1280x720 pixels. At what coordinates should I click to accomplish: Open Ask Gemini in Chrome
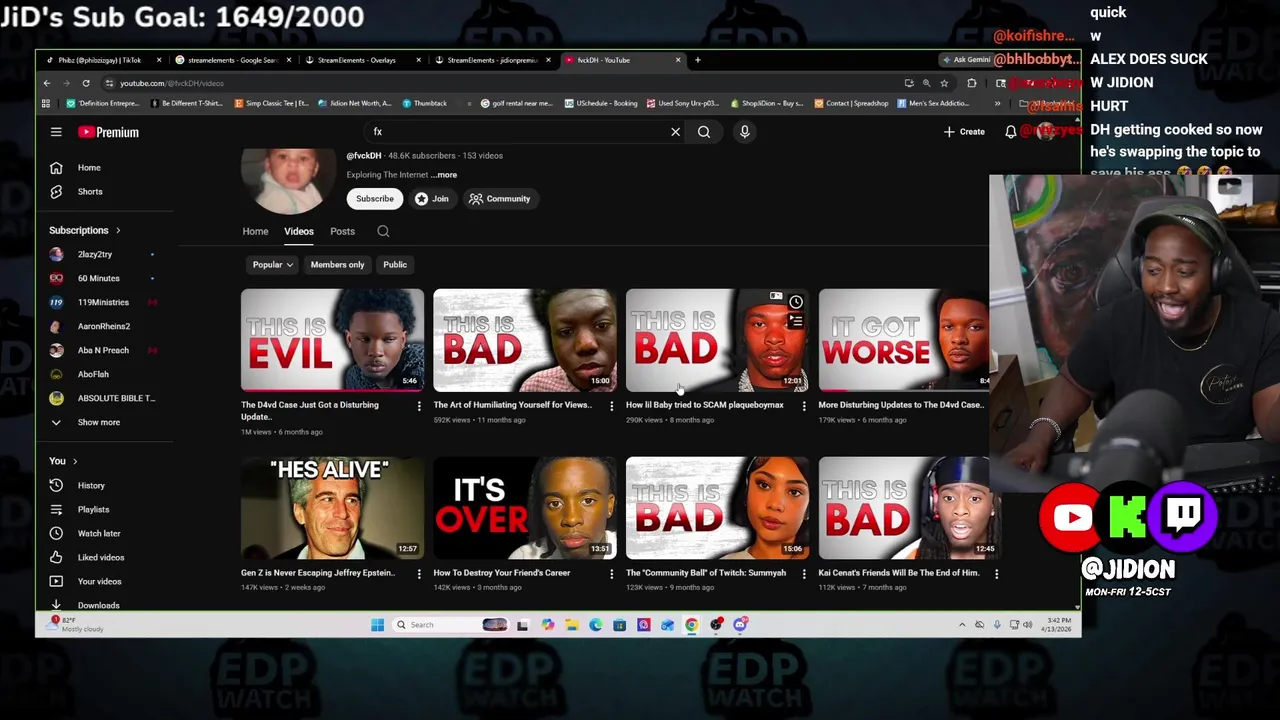pyautogui.click(x=966, y=60)
